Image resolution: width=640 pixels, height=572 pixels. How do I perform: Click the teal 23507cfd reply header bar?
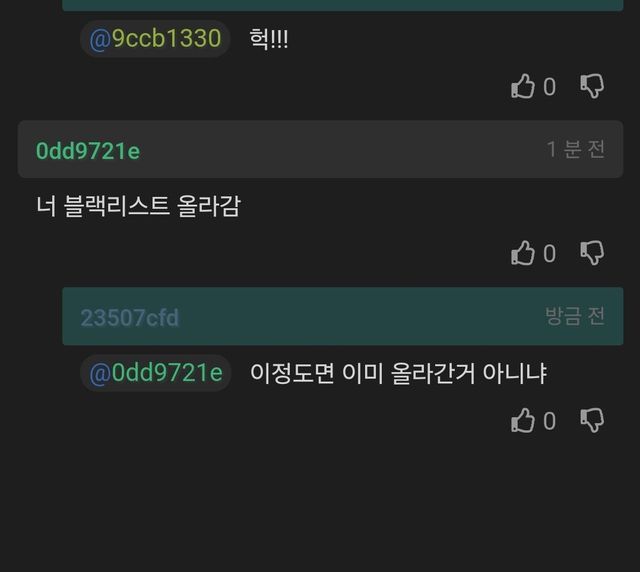click(343, 316)
